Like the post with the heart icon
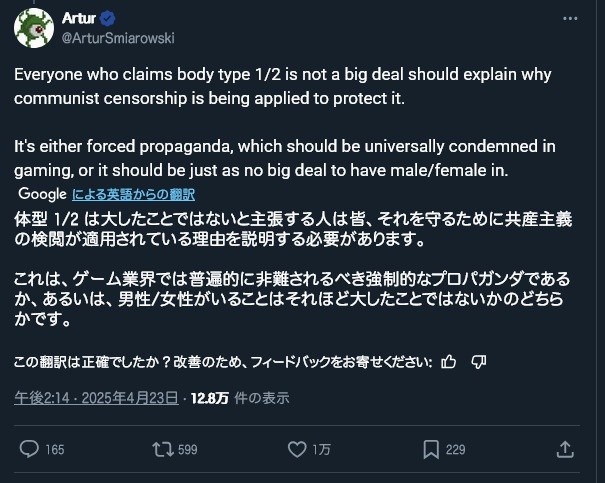This screenshot has height=483, width=605. (294, 449)
